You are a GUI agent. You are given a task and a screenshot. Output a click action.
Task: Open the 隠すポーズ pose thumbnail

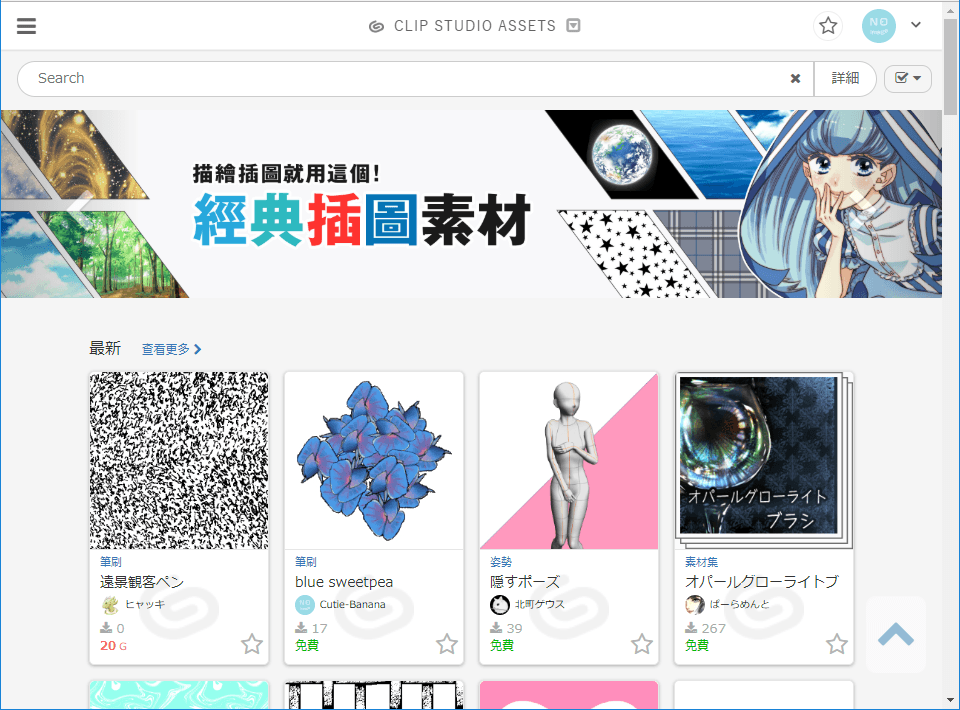click(x=569, y=460)
